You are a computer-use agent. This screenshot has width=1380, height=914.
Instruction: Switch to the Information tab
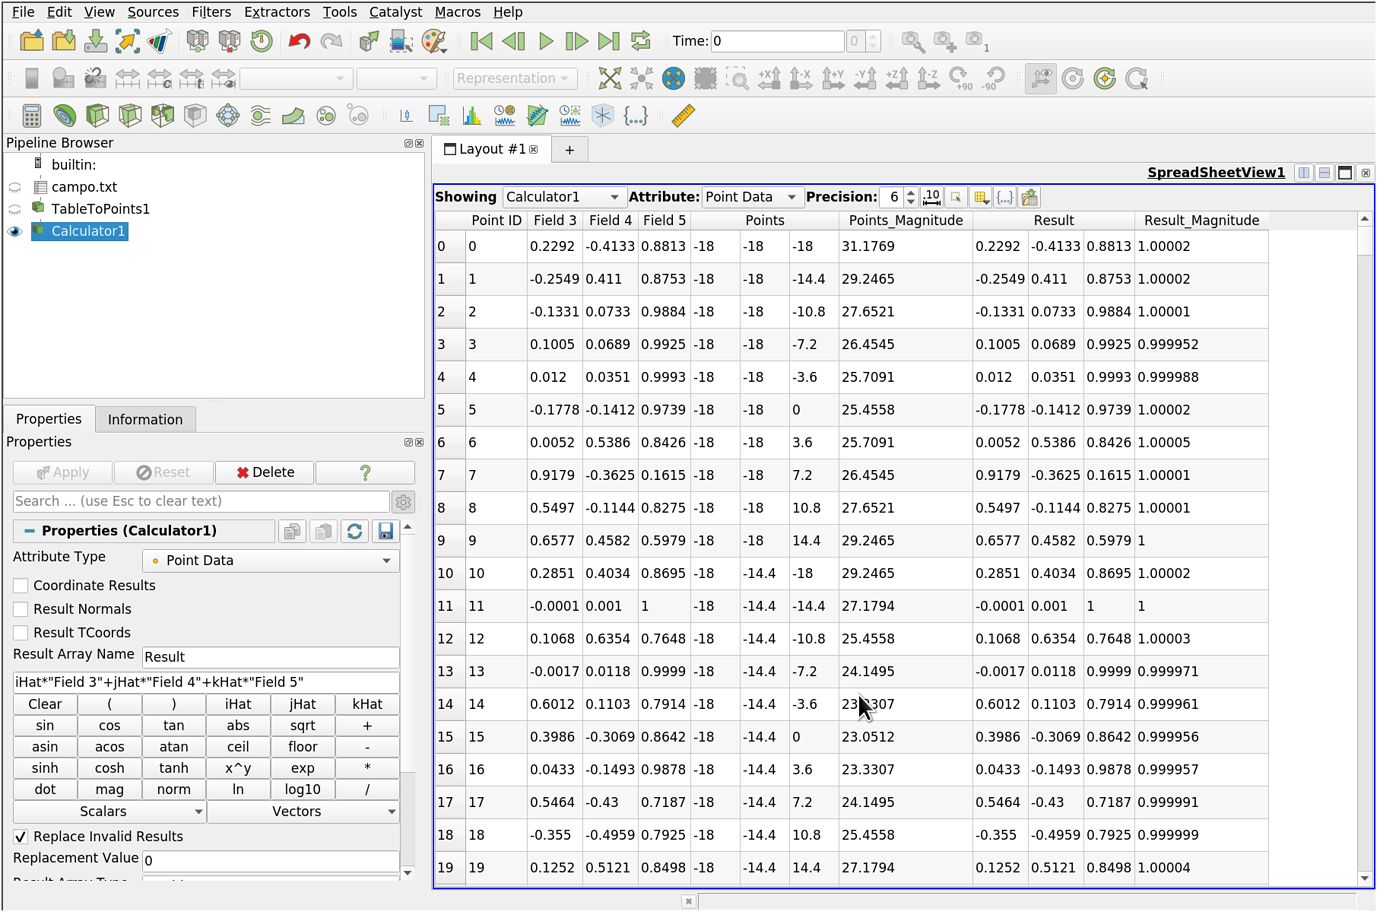[x=145, y=419]
